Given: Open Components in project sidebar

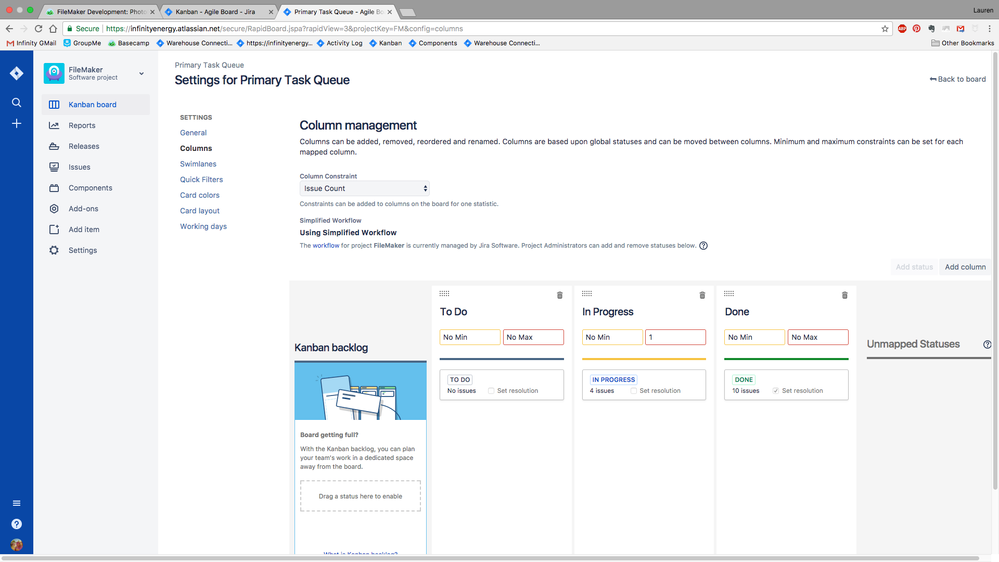Looking at the screenshot, I should [96, 188].
